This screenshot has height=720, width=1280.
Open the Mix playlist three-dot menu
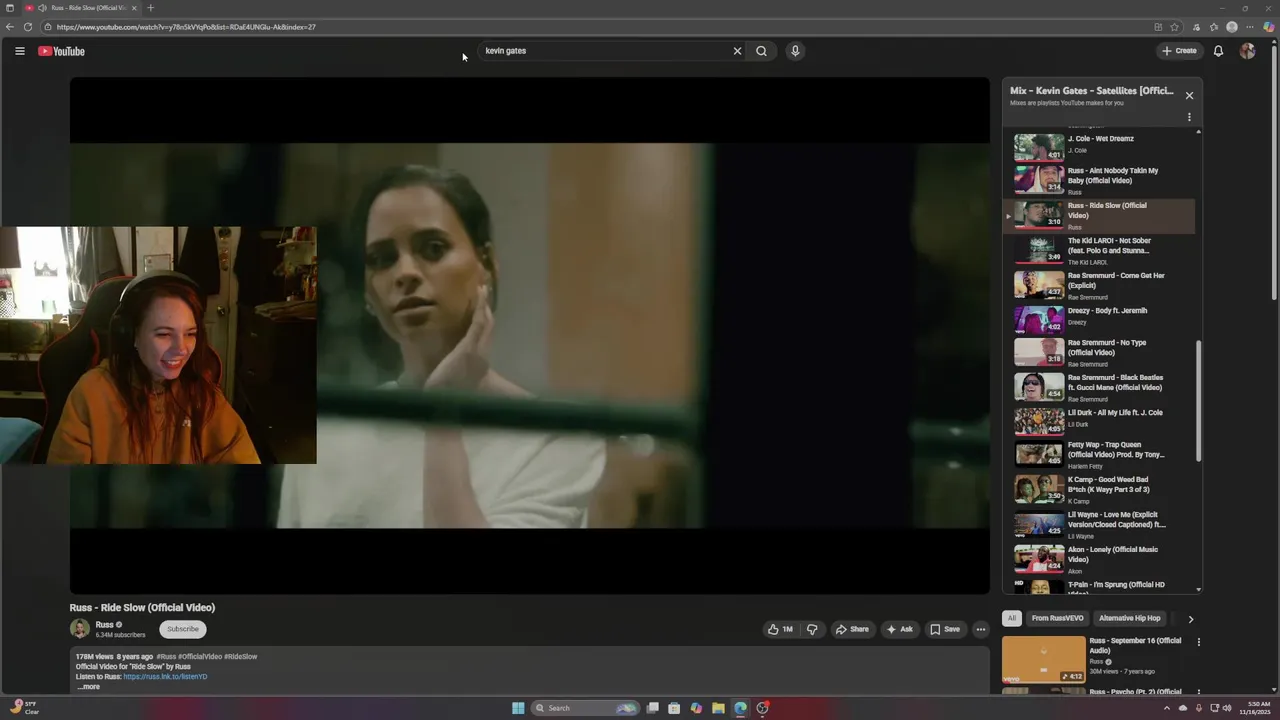click(1189, 117)
